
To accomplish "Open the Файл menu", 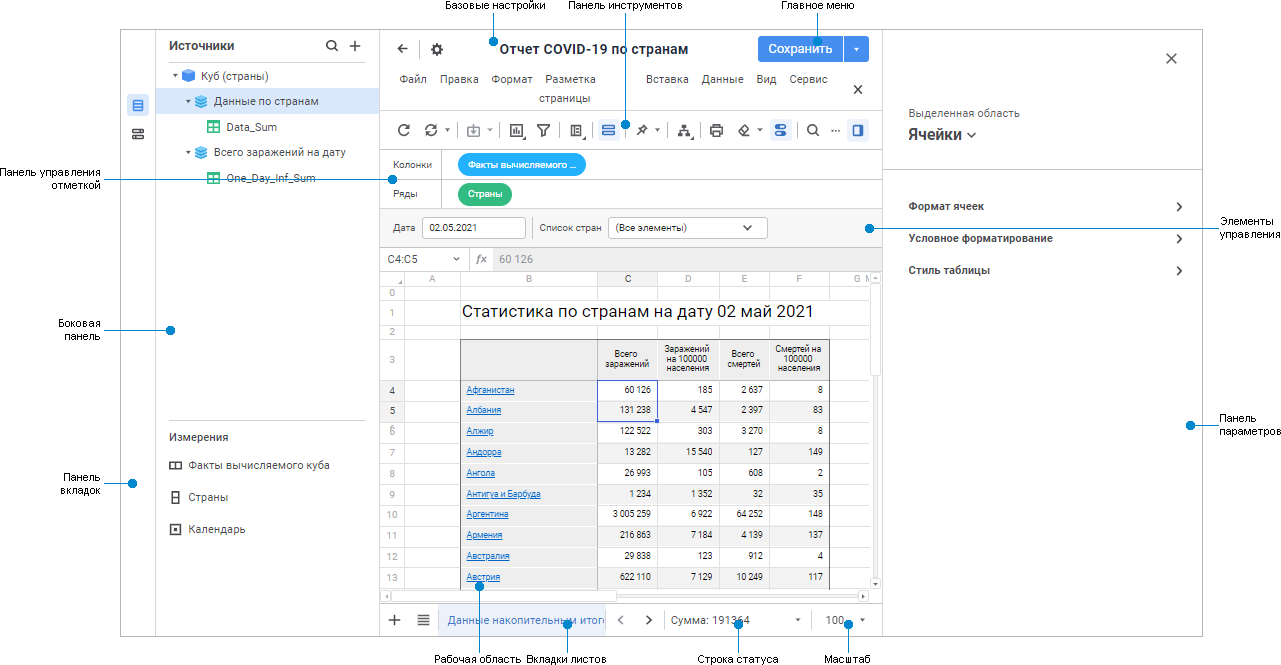I will click(x=413, y=79).
